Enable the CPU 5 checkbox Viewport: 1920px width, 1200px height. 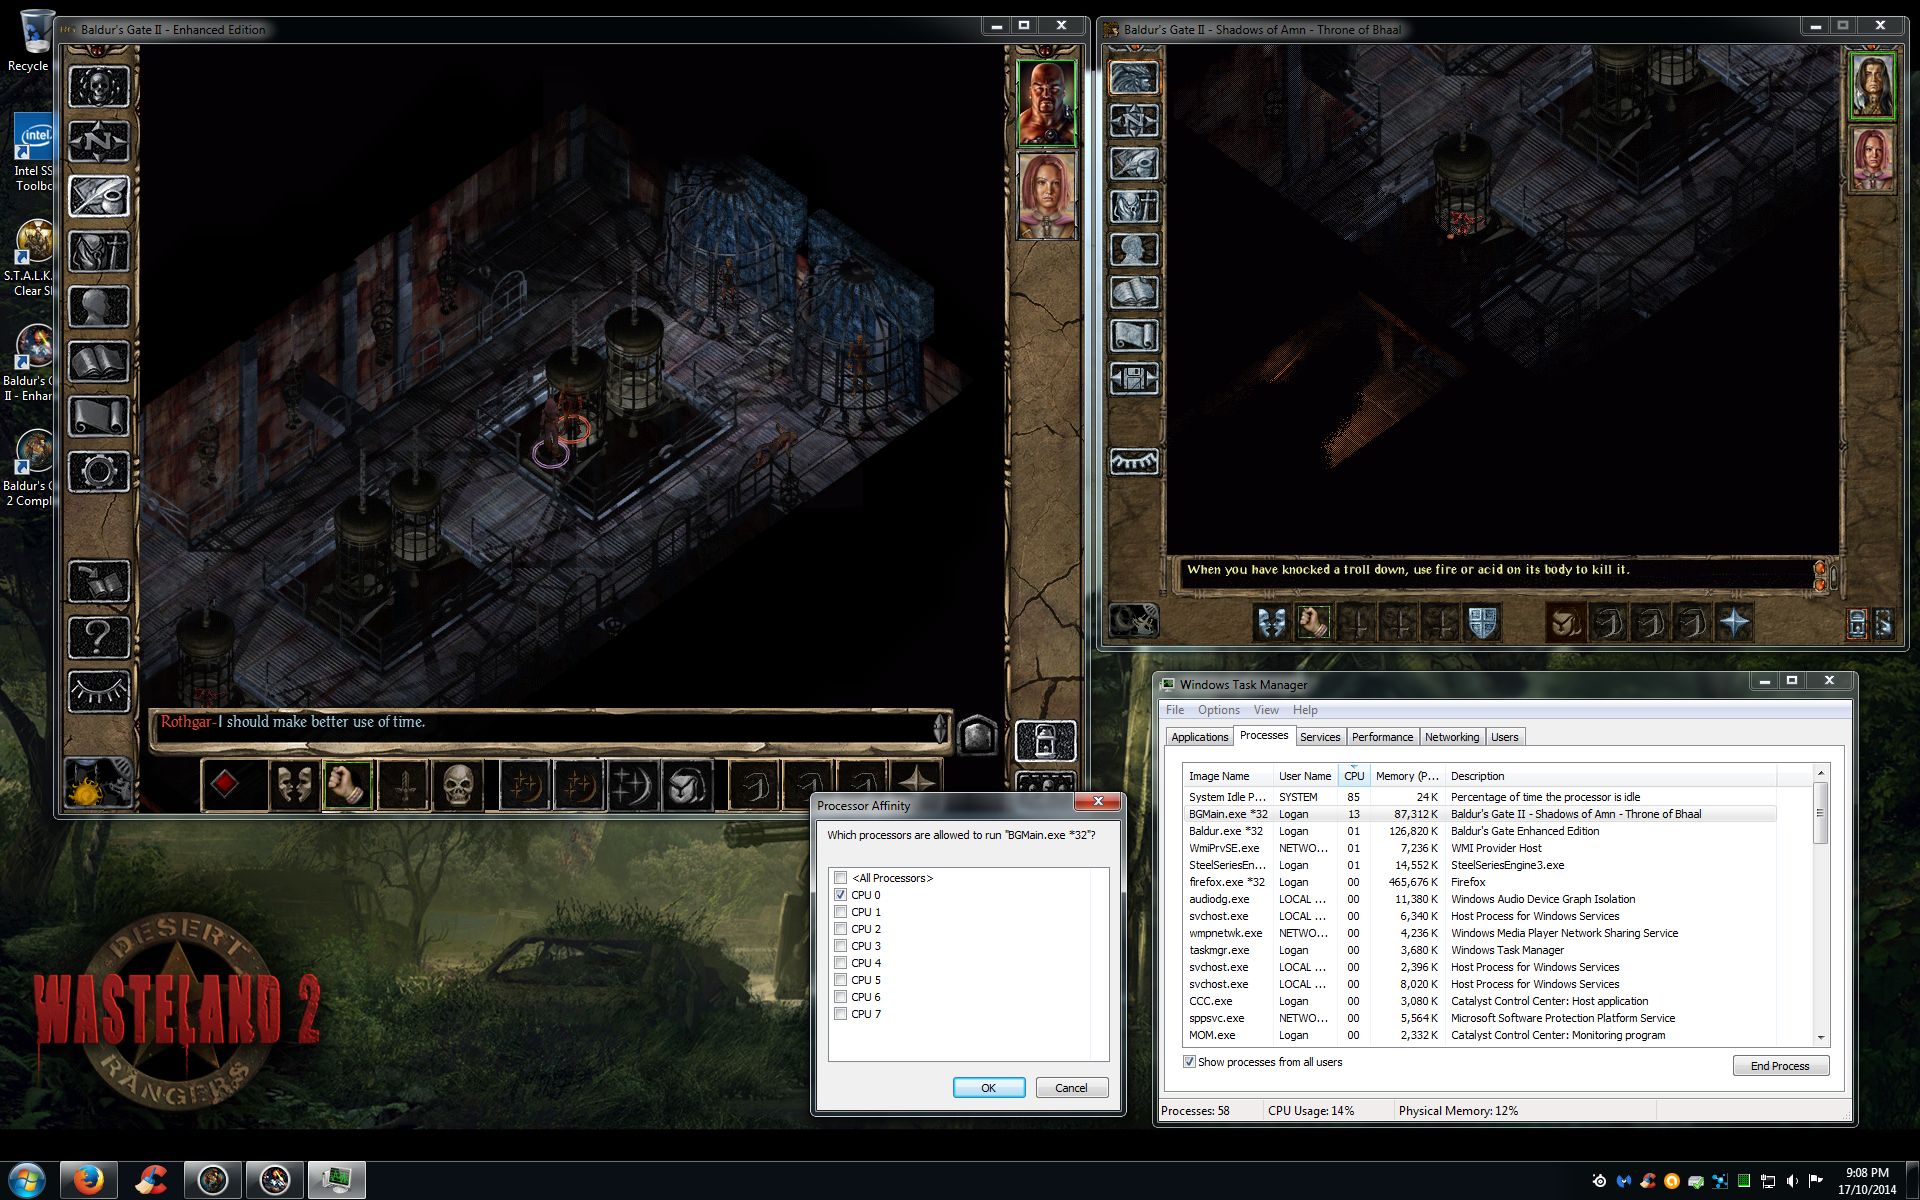pyautogui.click(x=841, y=980)
